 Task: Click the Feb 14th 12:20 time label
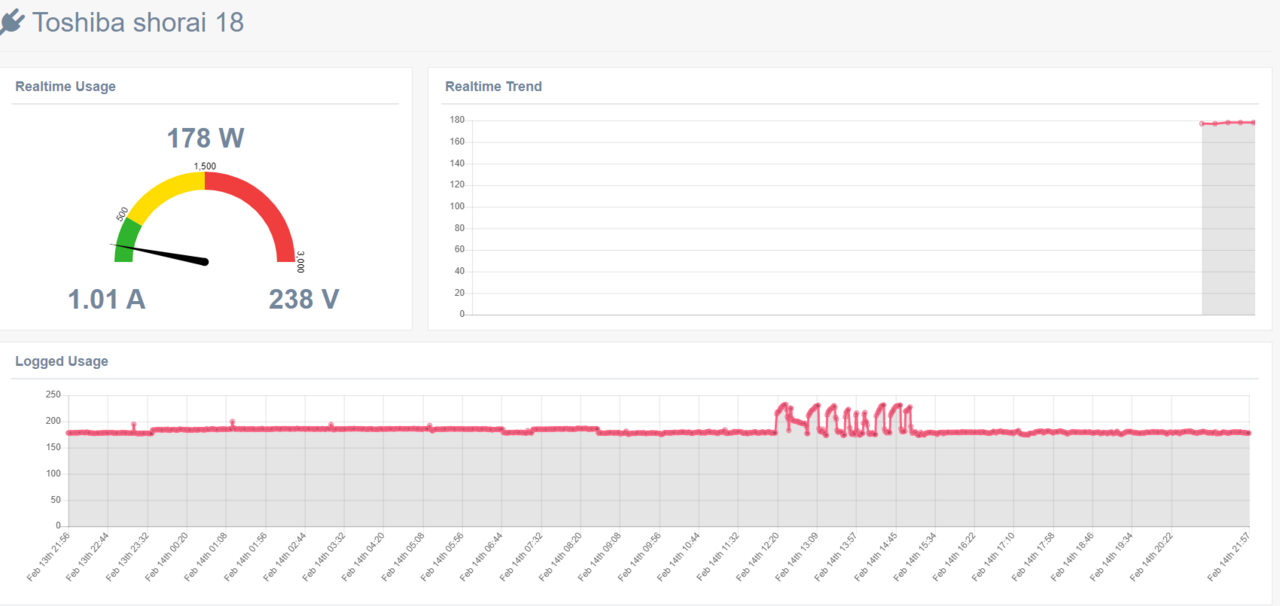coord(757,557)
